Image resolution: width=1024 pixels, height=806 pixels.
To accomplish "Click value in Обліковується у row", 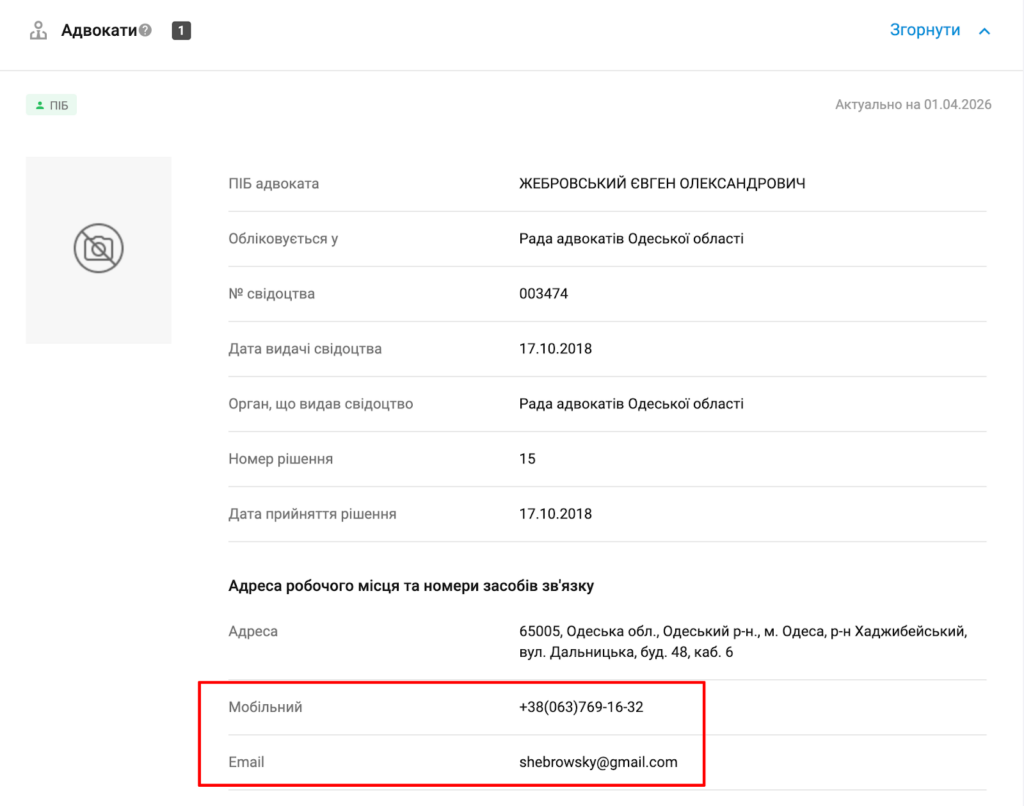I will click(x=631, y=239).
